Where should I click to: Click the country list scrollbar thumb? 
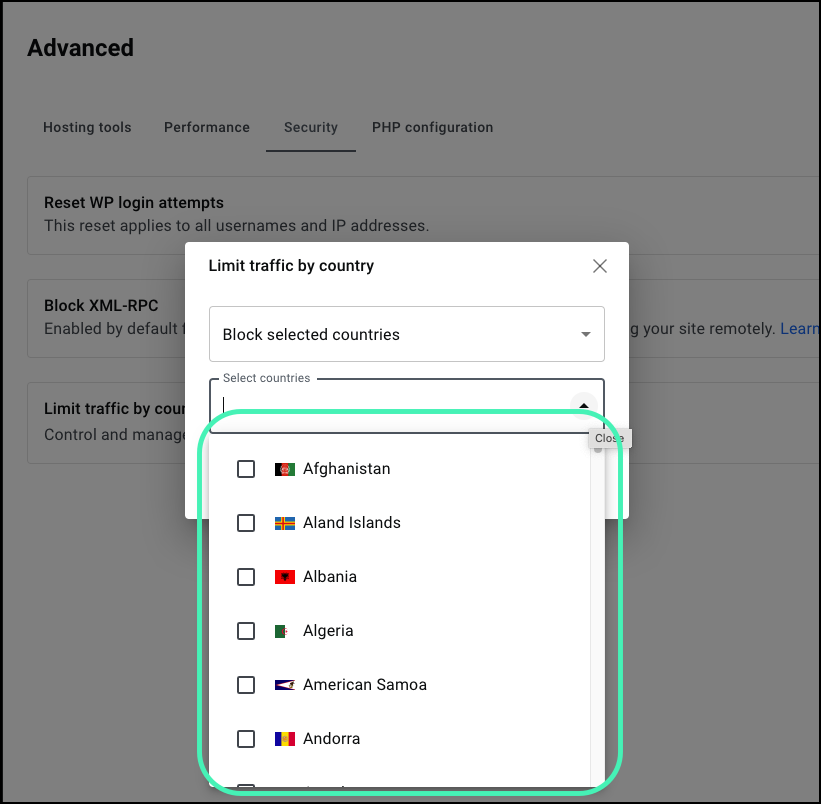tap(598, 449)
